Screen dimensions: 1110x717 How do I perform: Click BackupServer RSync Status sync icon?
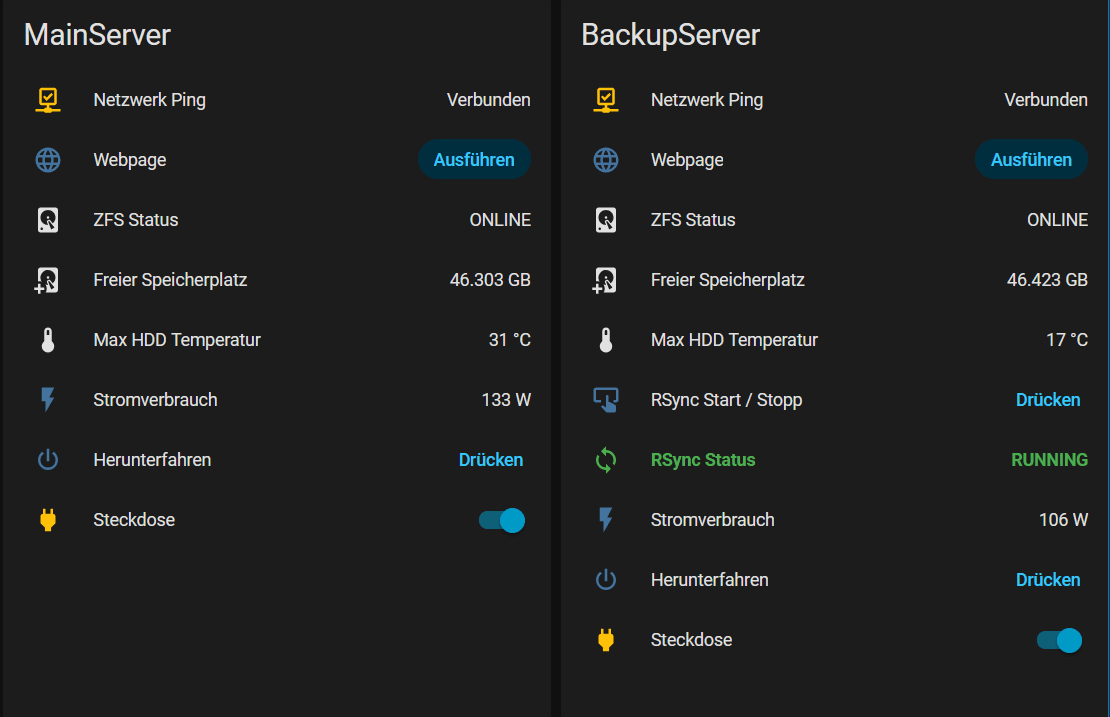click(605, 460)
